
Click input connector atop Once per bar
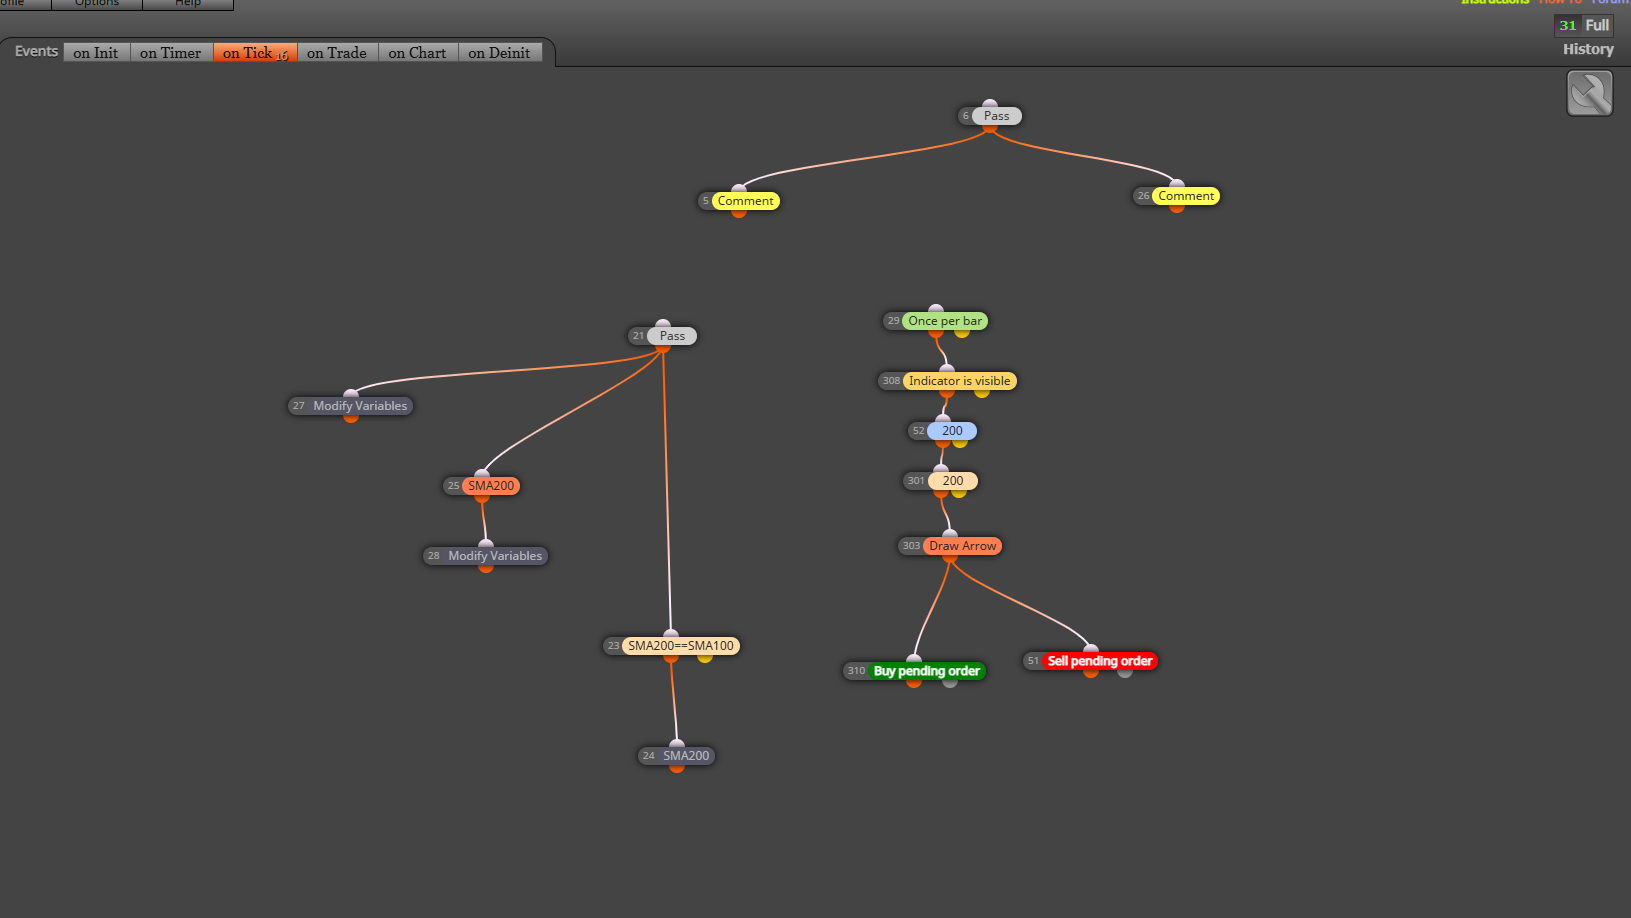coord(936,309)
